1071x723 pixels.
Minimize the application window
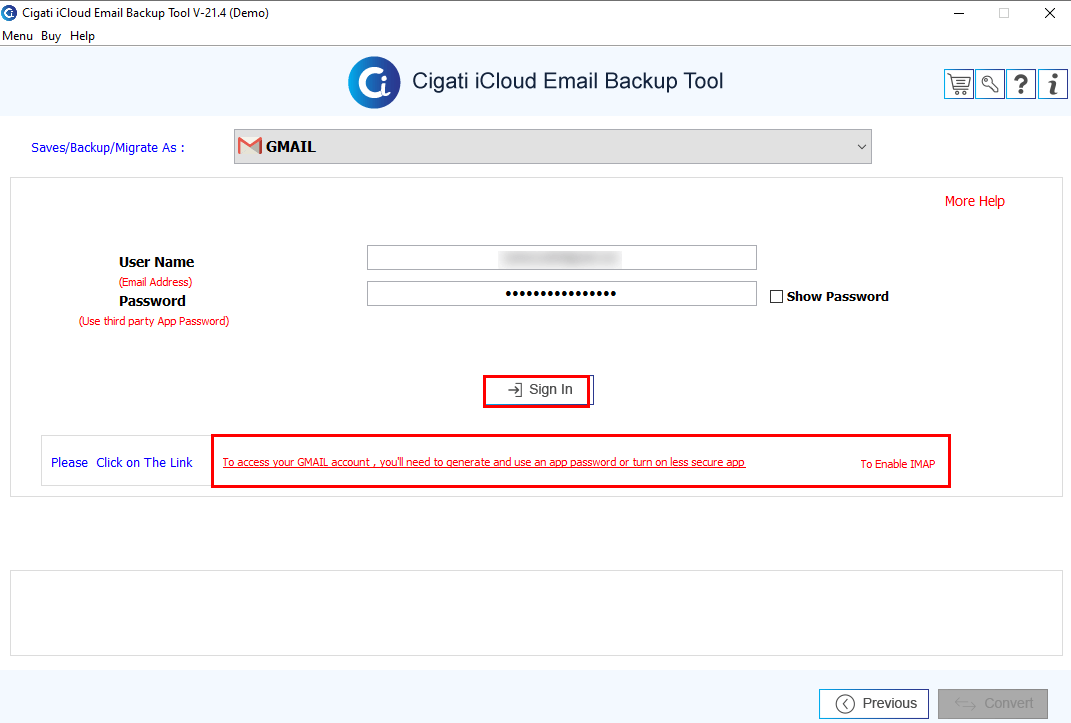point(959,13)
